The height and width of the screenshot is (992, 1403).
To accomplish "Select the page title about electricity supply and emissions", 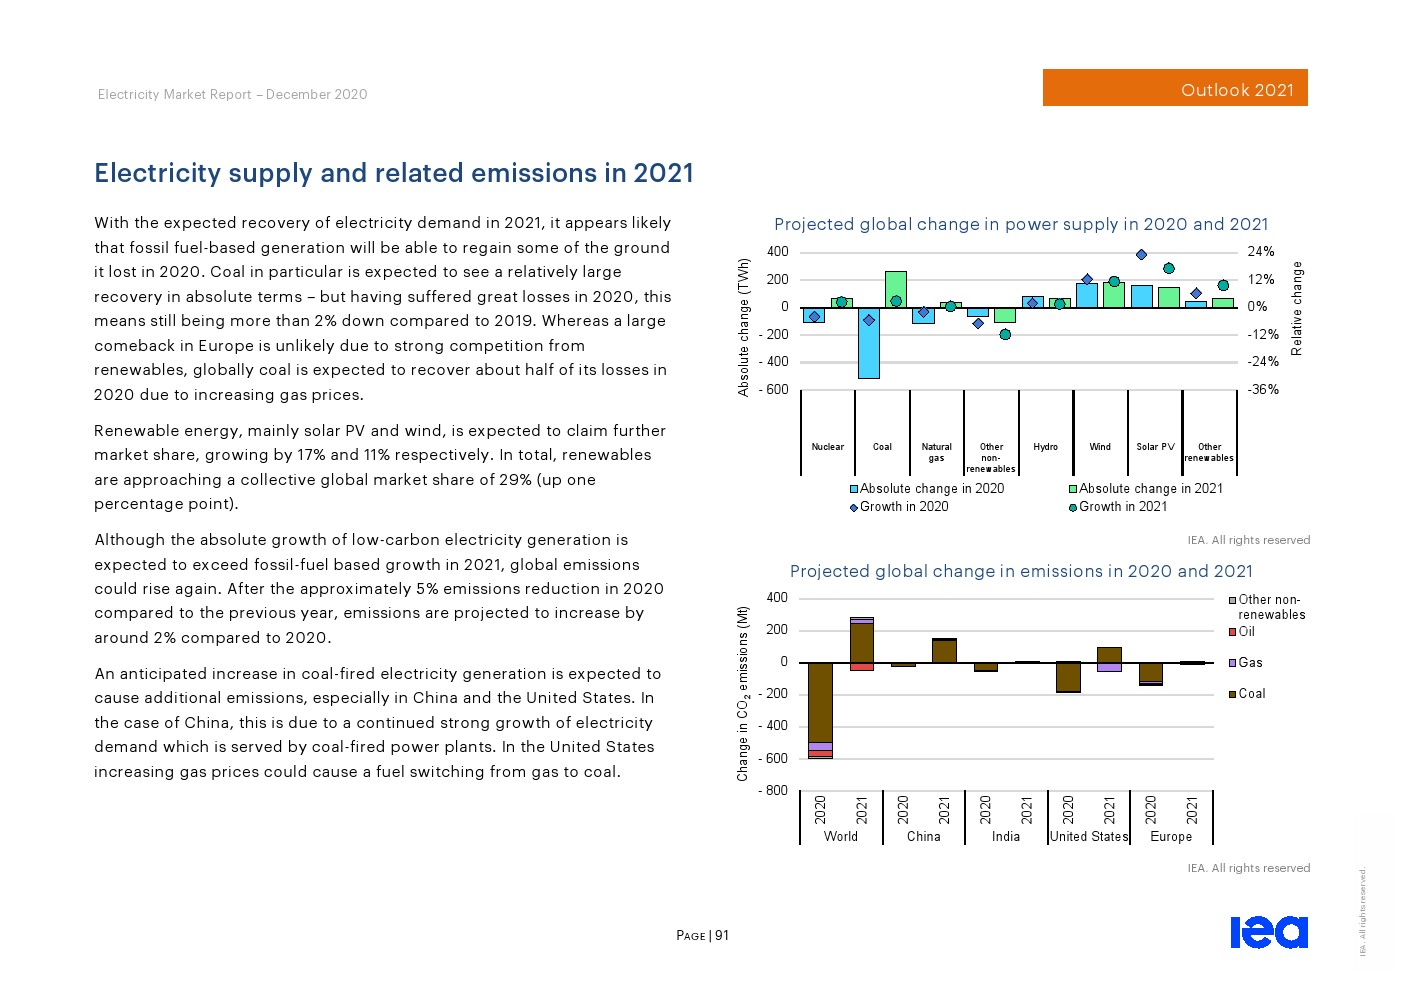I will [393, 173].
